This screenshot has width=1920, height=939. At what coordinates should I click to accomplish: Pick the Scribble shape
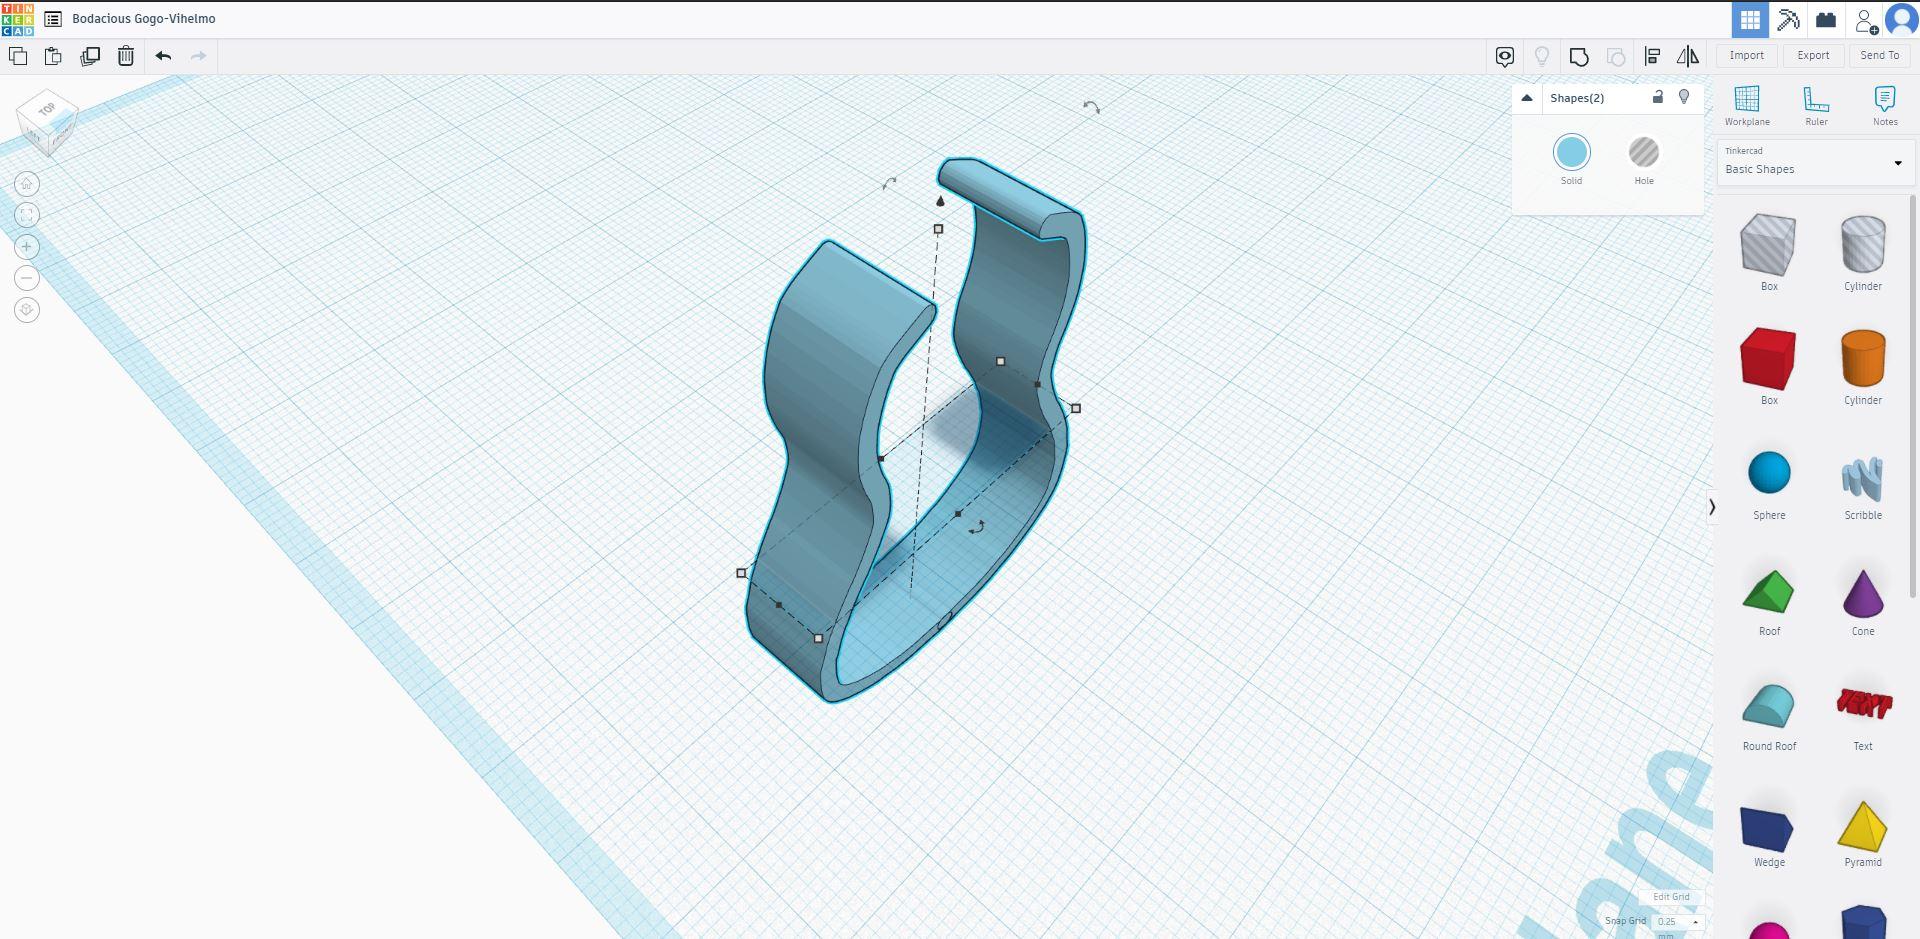[1863, 480]
